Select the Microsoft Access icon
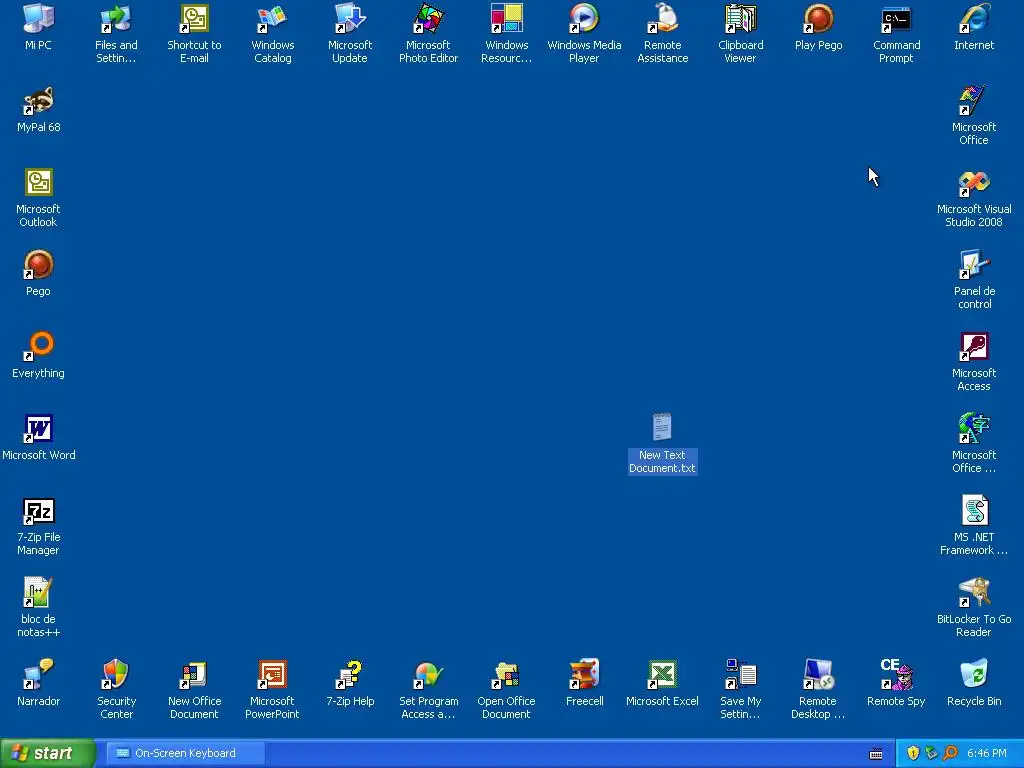This screenshot has width=1024, height=768. [974, 346]
